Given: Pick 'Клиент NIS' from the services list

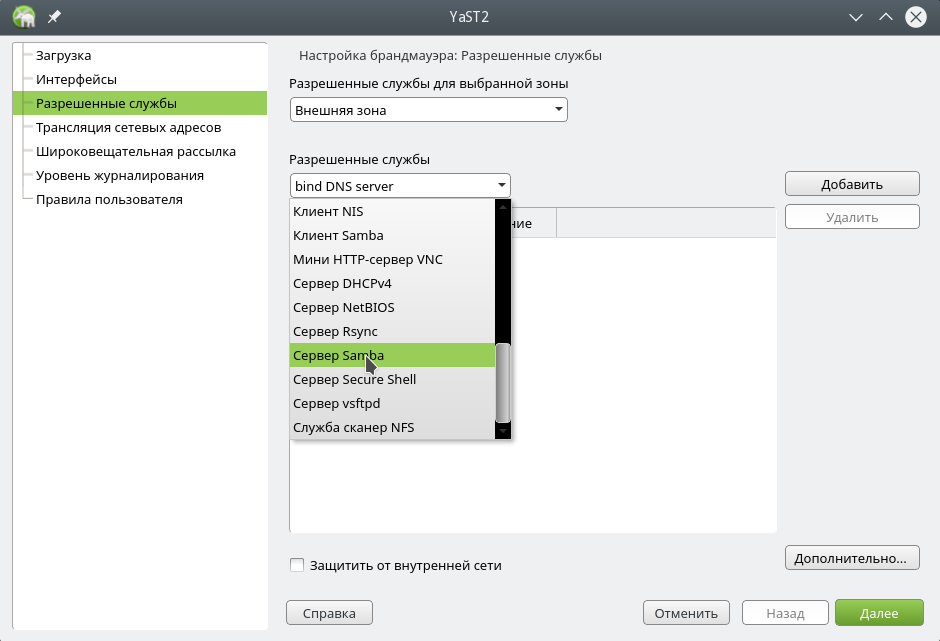Looking at the screenshot, I should pyautogui.click(x=392, y=211).
